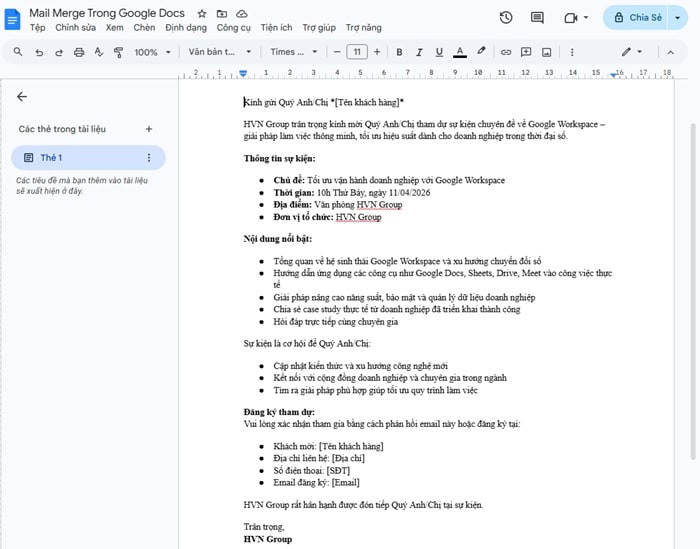Redo the last action

[x=59, y=52]
